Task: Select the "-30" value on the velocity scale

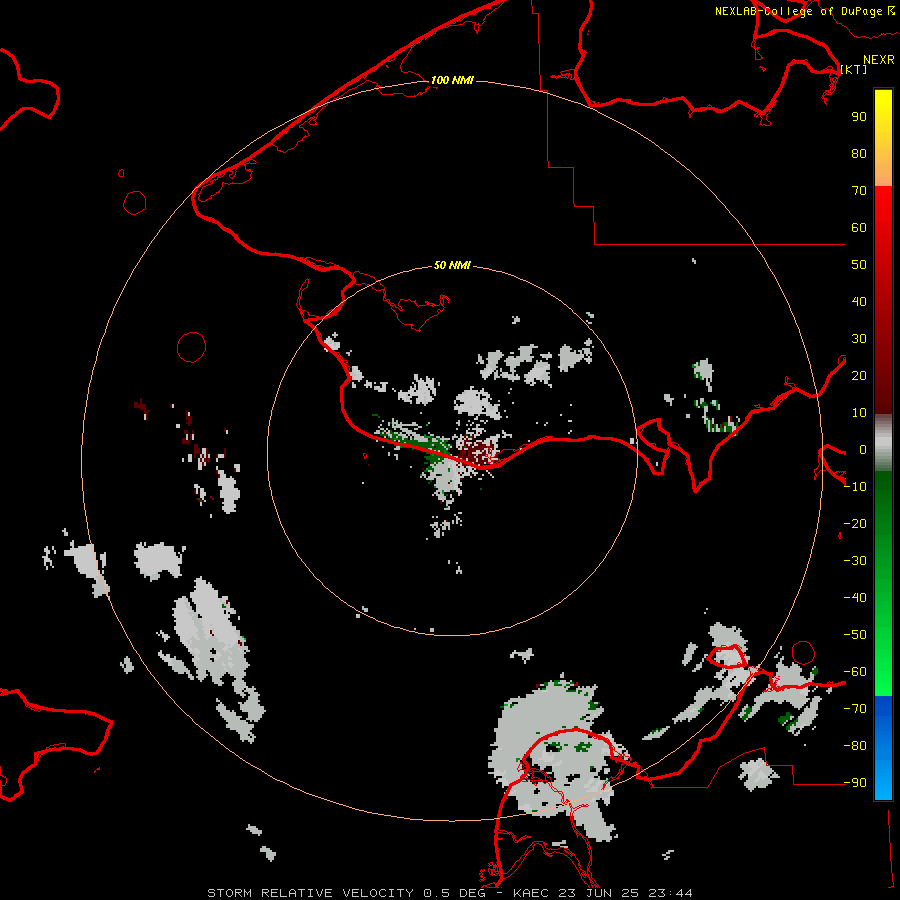Action: [x=855, y=561]
